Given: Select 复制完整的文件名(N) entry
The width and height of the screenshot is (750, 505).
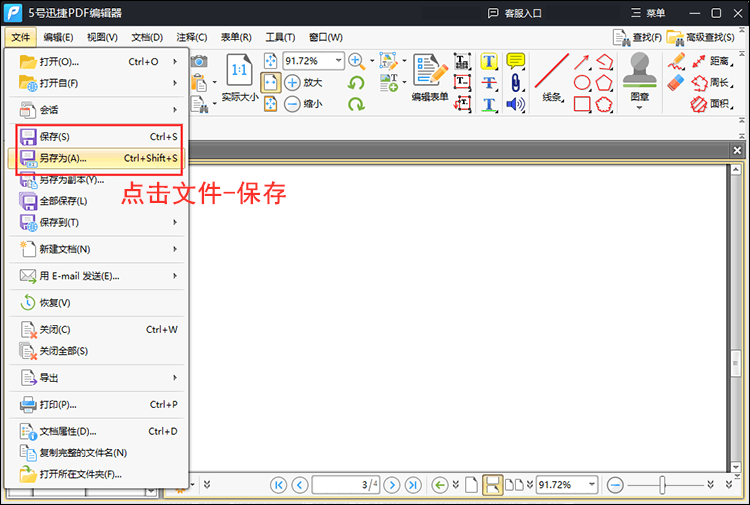Looking at the screenshot, I should (x=97, y=453).
